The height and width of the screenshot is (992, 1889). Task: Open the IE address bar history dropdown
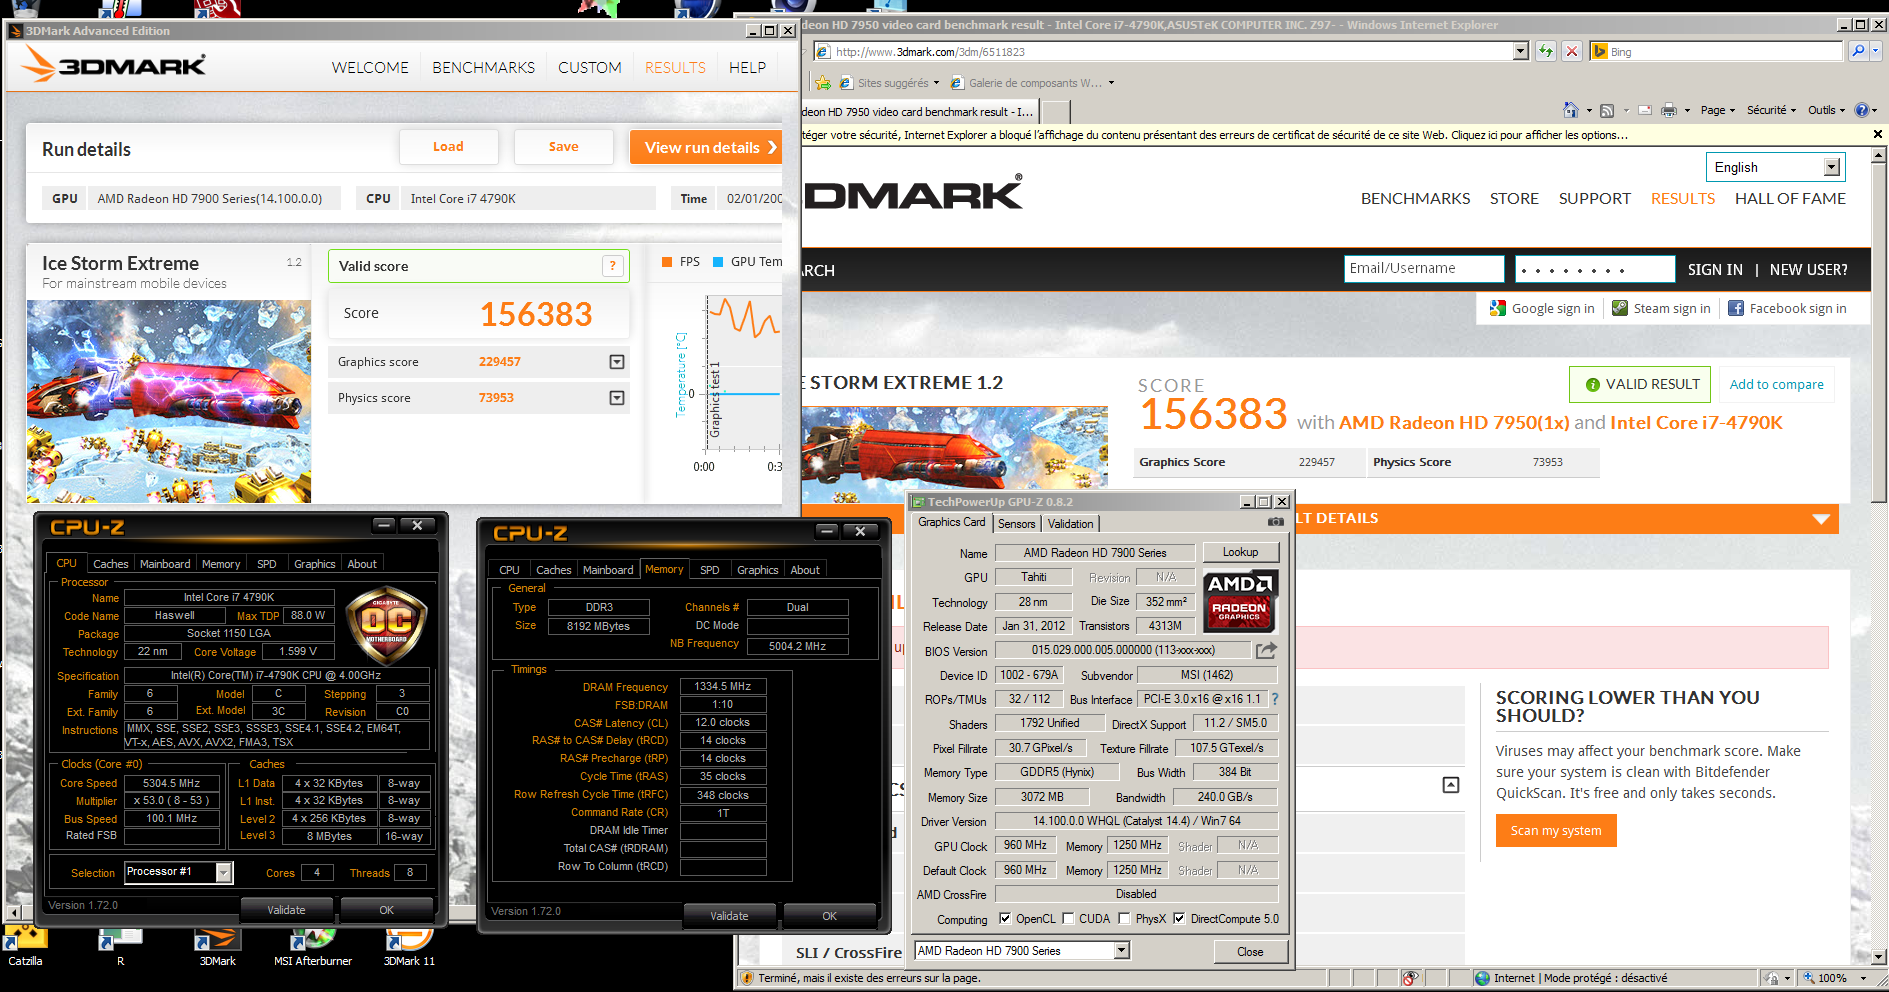[1521, 51]
